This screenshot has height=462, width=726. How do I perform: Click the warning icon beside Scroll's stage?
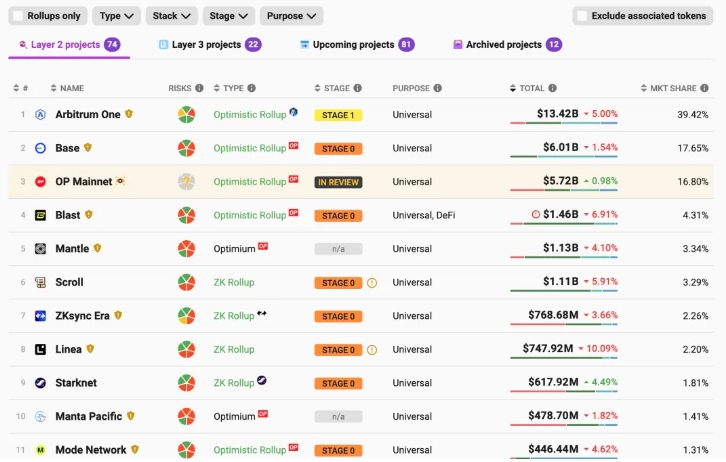(x=372, y=283)
